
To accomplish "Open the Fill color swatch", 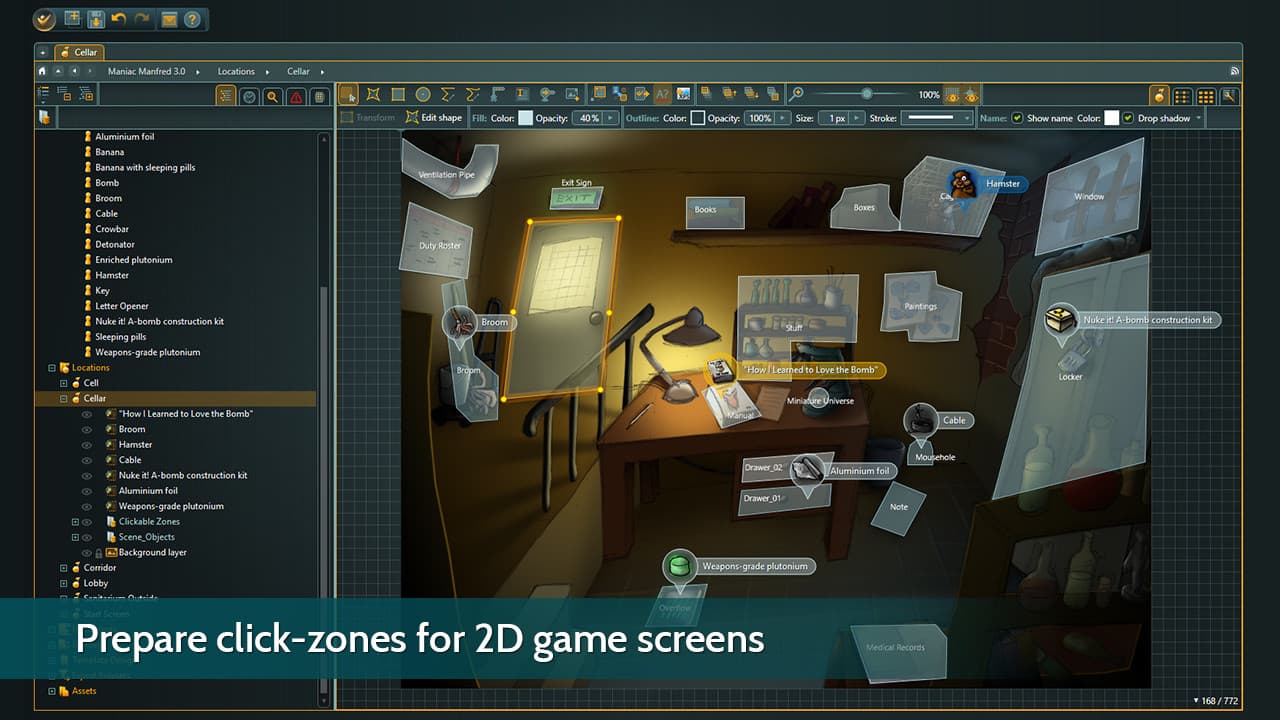I will pos(525,118).
